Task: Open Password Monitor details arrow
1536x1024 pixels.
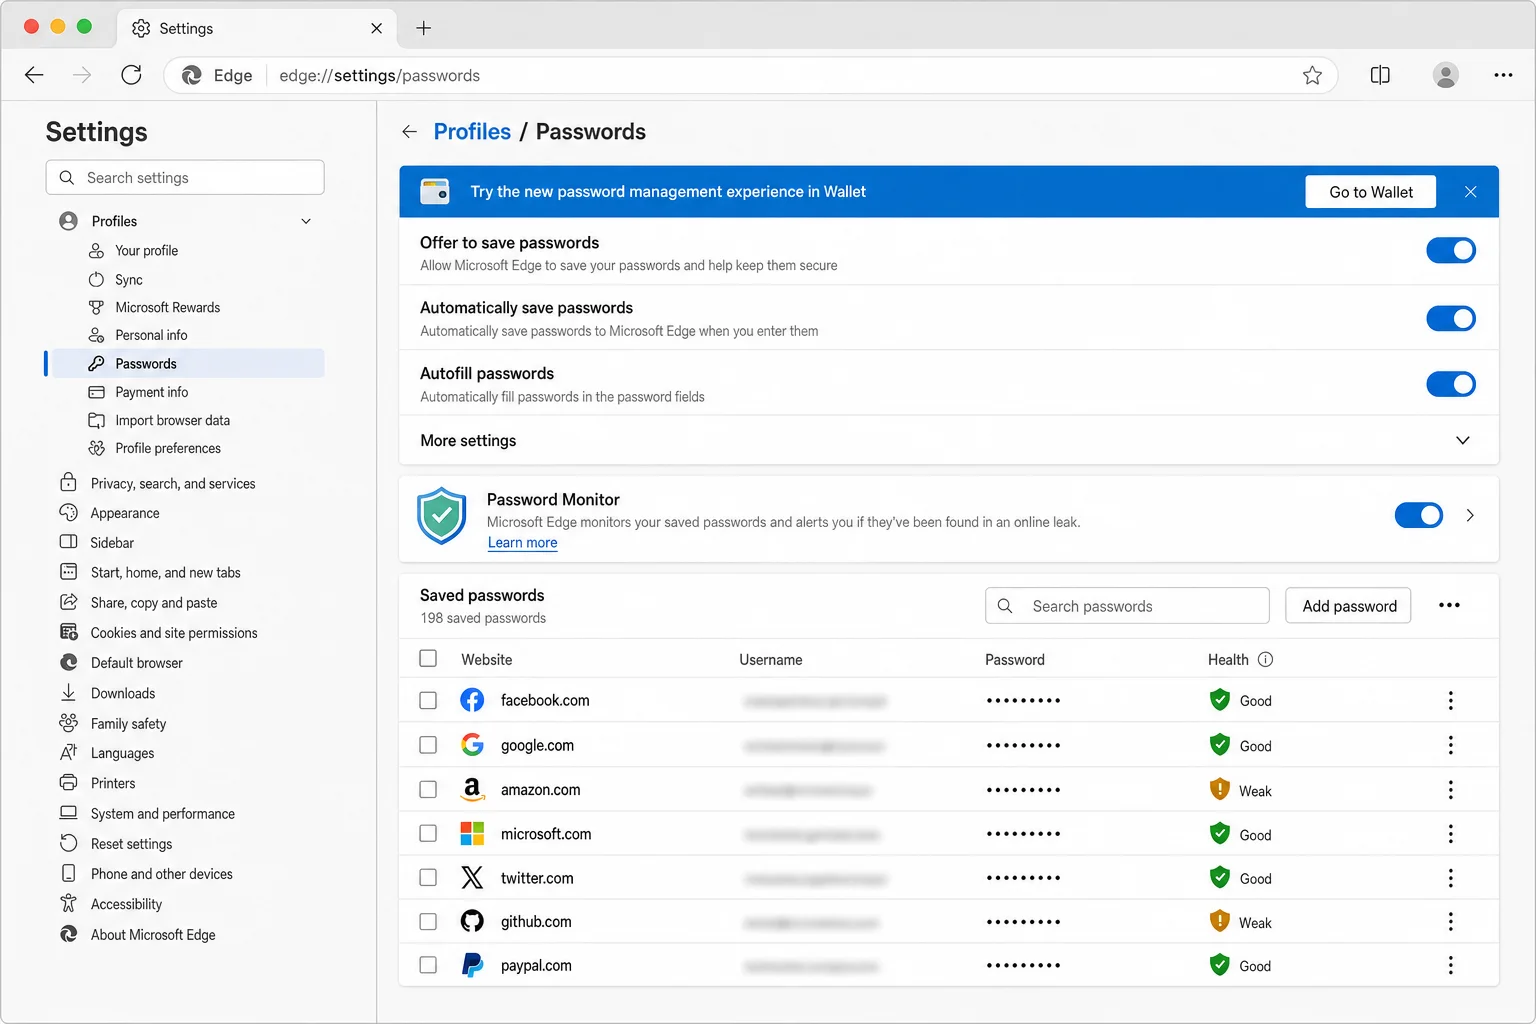Action: click(1470, 515)
